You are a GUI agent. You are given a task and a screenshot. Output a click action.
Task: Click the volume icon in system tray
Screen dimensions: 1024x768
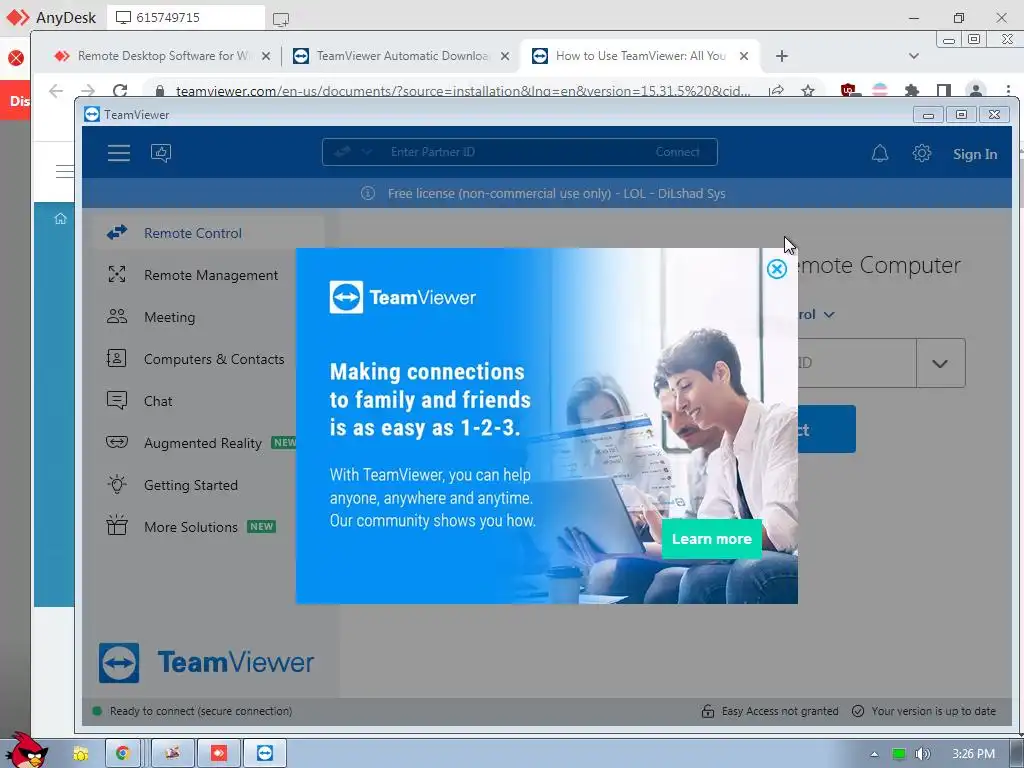click(x=922, y=754)
